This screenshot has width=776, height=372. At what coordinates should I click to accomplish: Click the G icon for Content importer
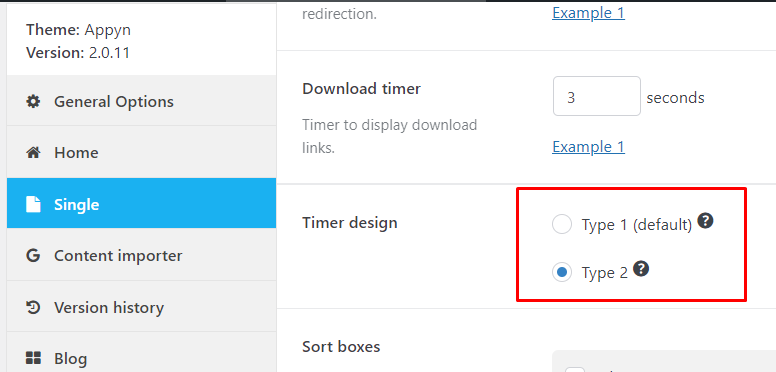pos(33,256)
